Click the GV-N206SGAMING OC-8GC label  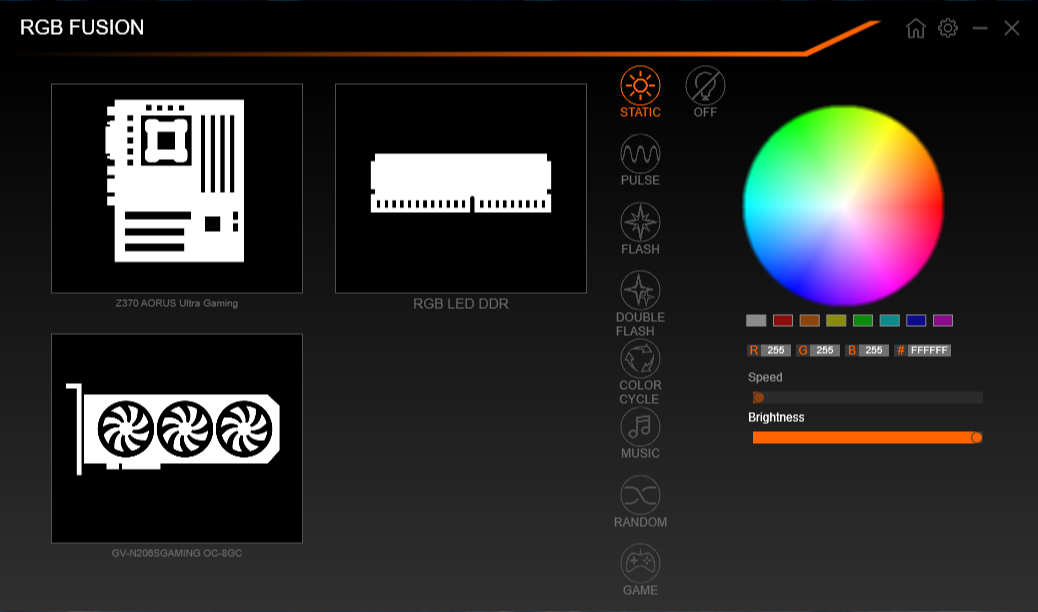[177, 553]
